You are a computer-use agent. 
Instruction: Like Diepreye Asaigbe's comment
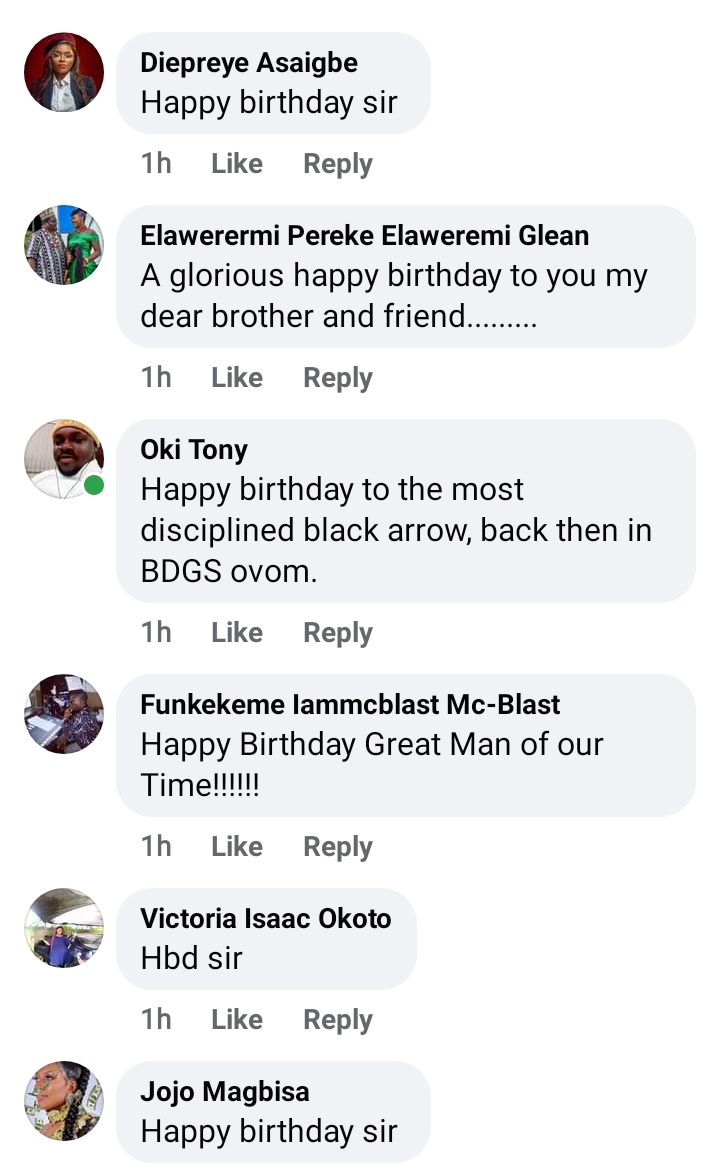tap(236, 163)
